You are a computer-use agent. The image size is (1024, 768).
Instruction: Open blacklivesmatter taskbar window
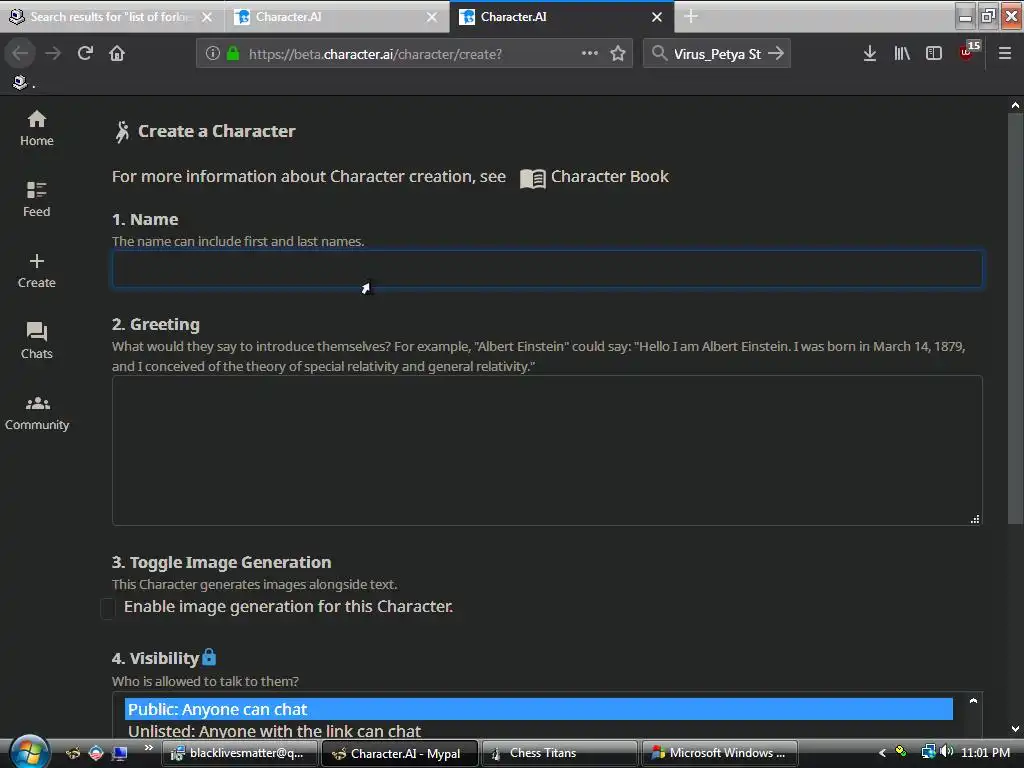click(x=239, y=753)
